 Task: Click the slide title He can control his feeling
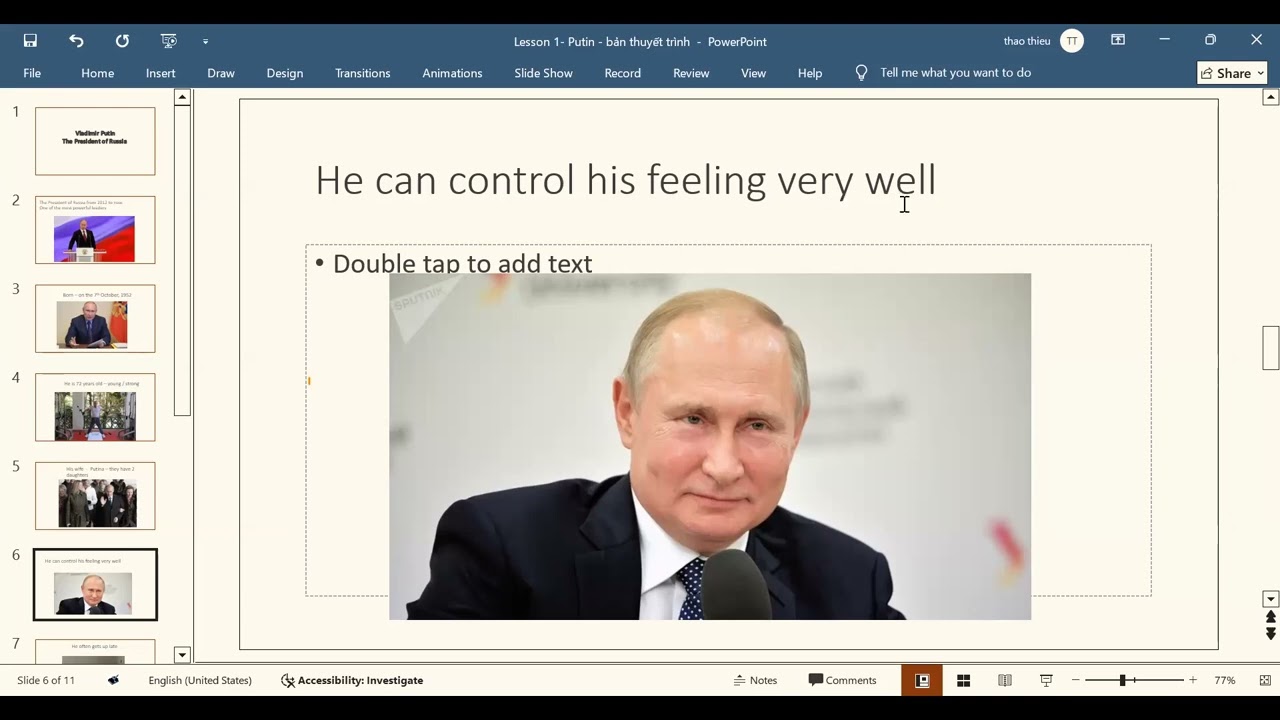pyautogui.click(x=625, y=180)
